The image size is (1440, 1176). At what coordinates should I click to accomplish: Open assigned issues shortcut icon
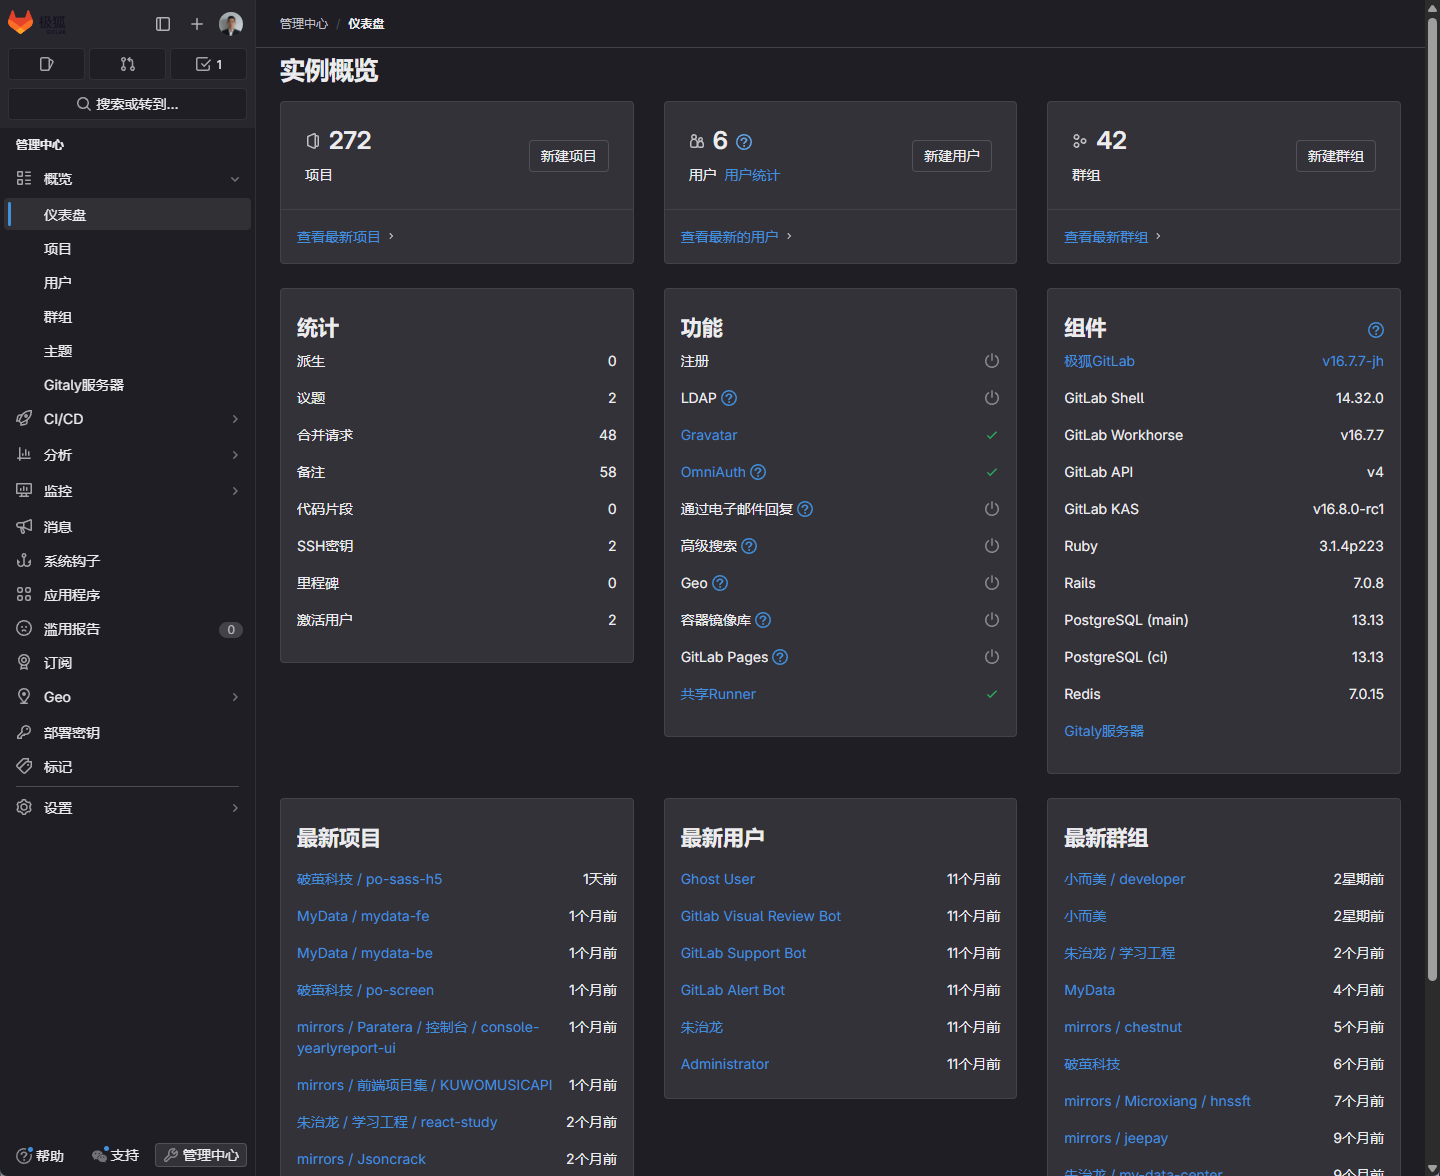[46, 64]
